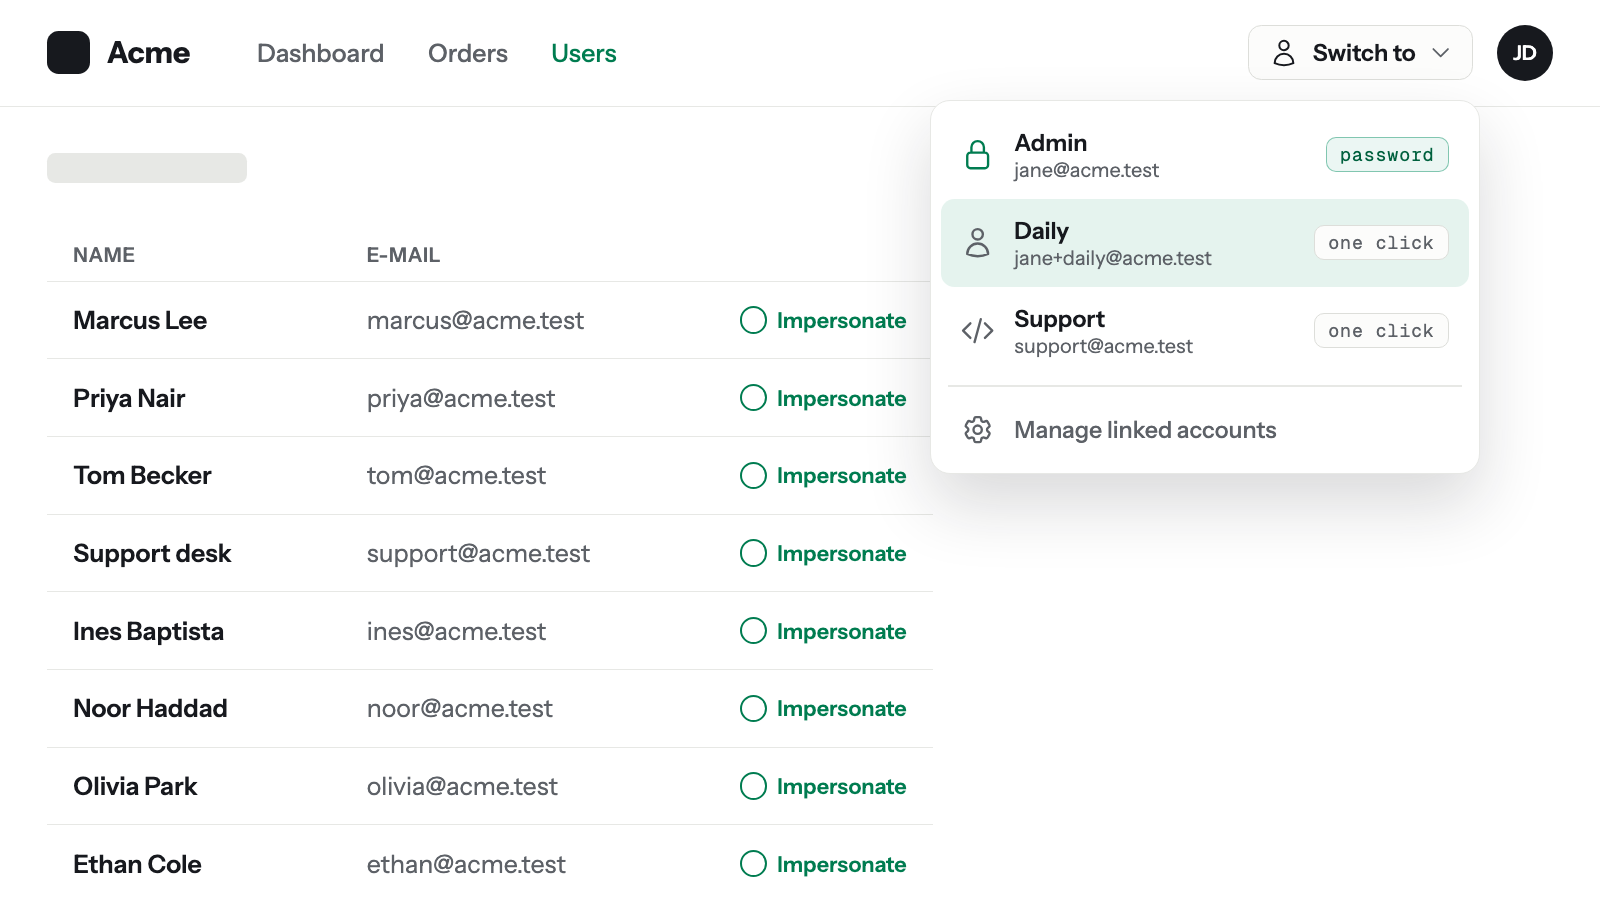The image size is (1600, 900).
Task: Impersonate Ethan Cole
Action: [x=823, y=864]
